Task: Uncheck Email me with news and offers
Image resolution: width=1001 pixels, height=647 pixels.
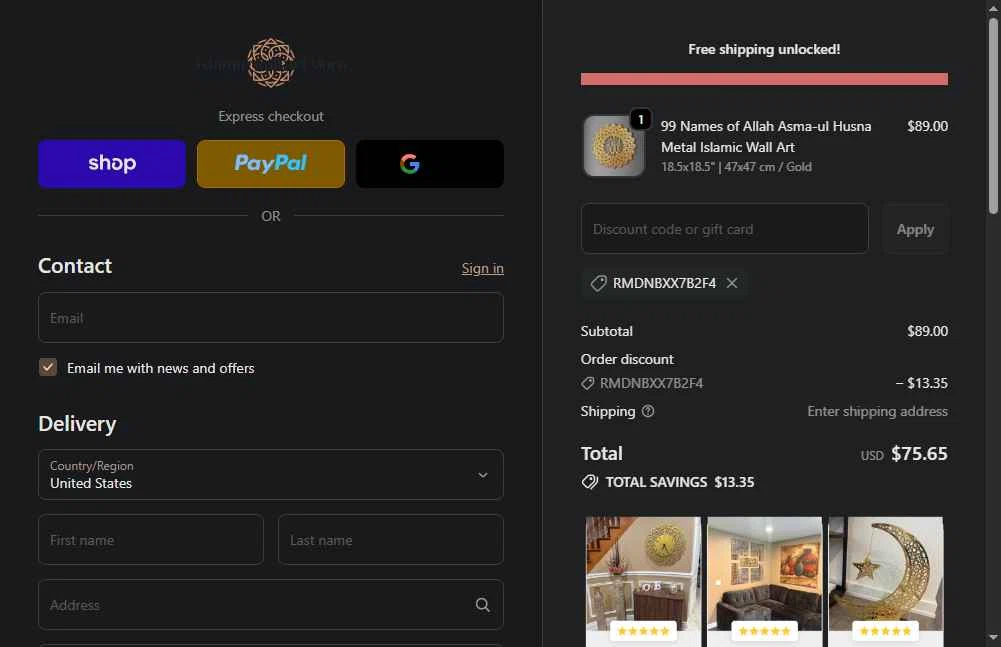Action: click(48, 367)
